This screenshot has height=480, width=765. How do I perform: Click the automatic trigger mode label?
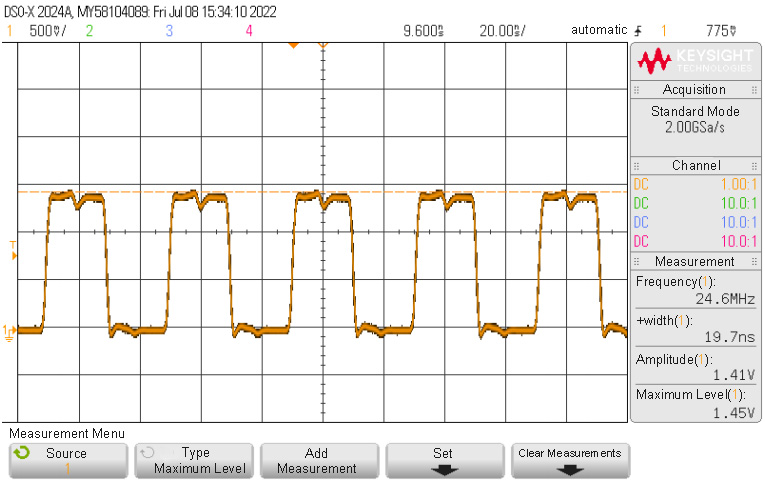pos(599,30)
